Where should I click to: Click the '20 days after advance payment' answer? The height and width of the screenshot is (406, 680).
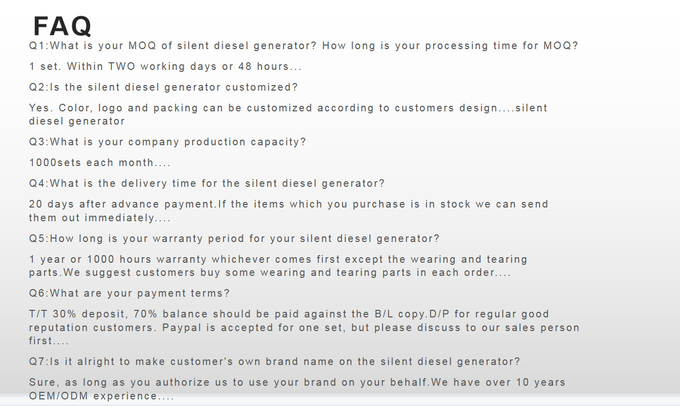289,204
